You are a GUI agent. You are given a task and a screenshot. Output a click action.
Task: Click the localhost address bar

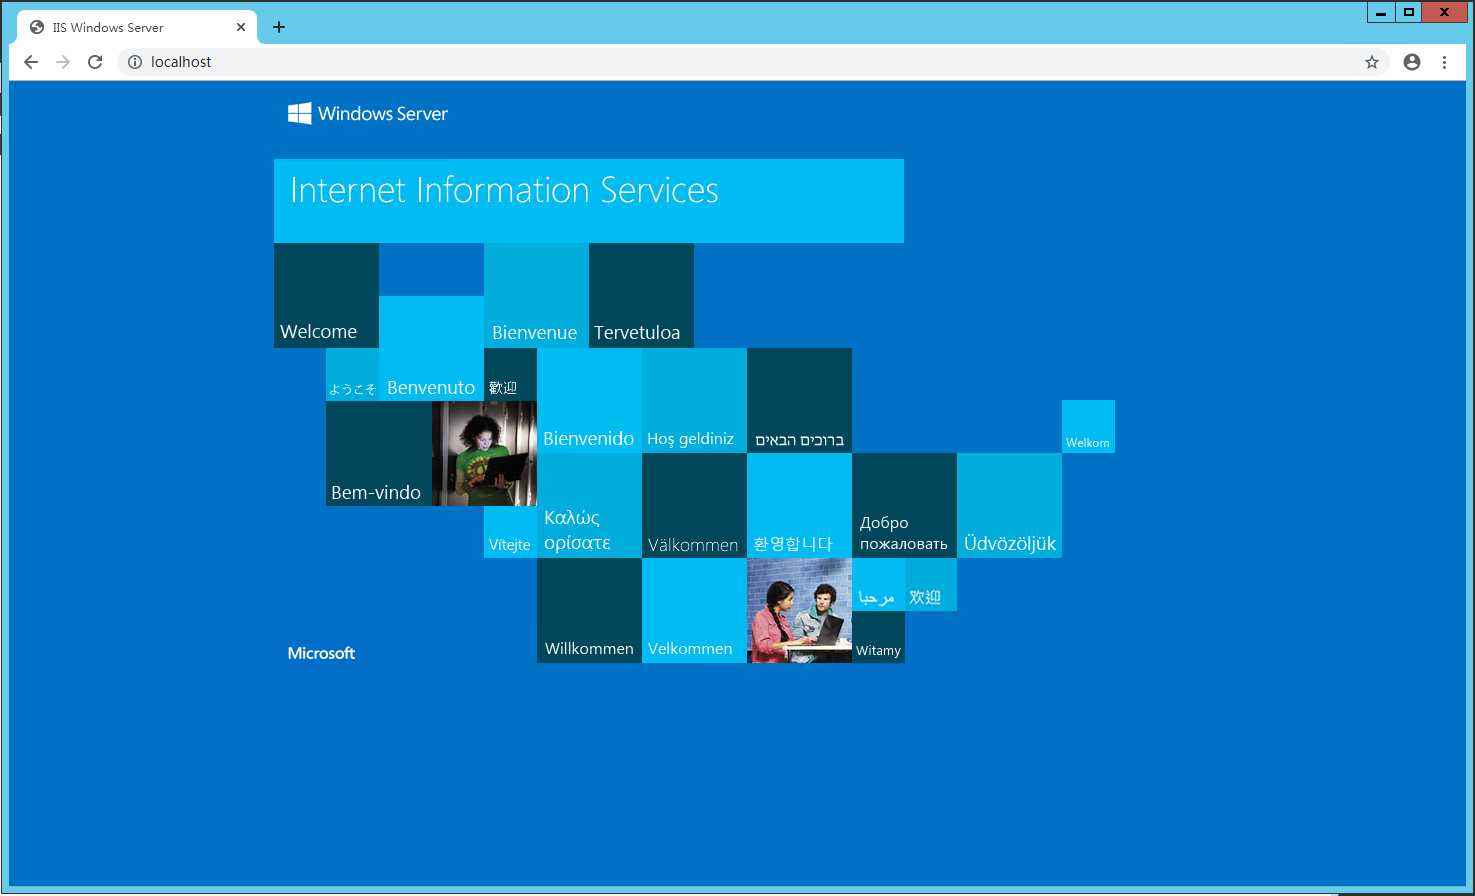(755, 62)
